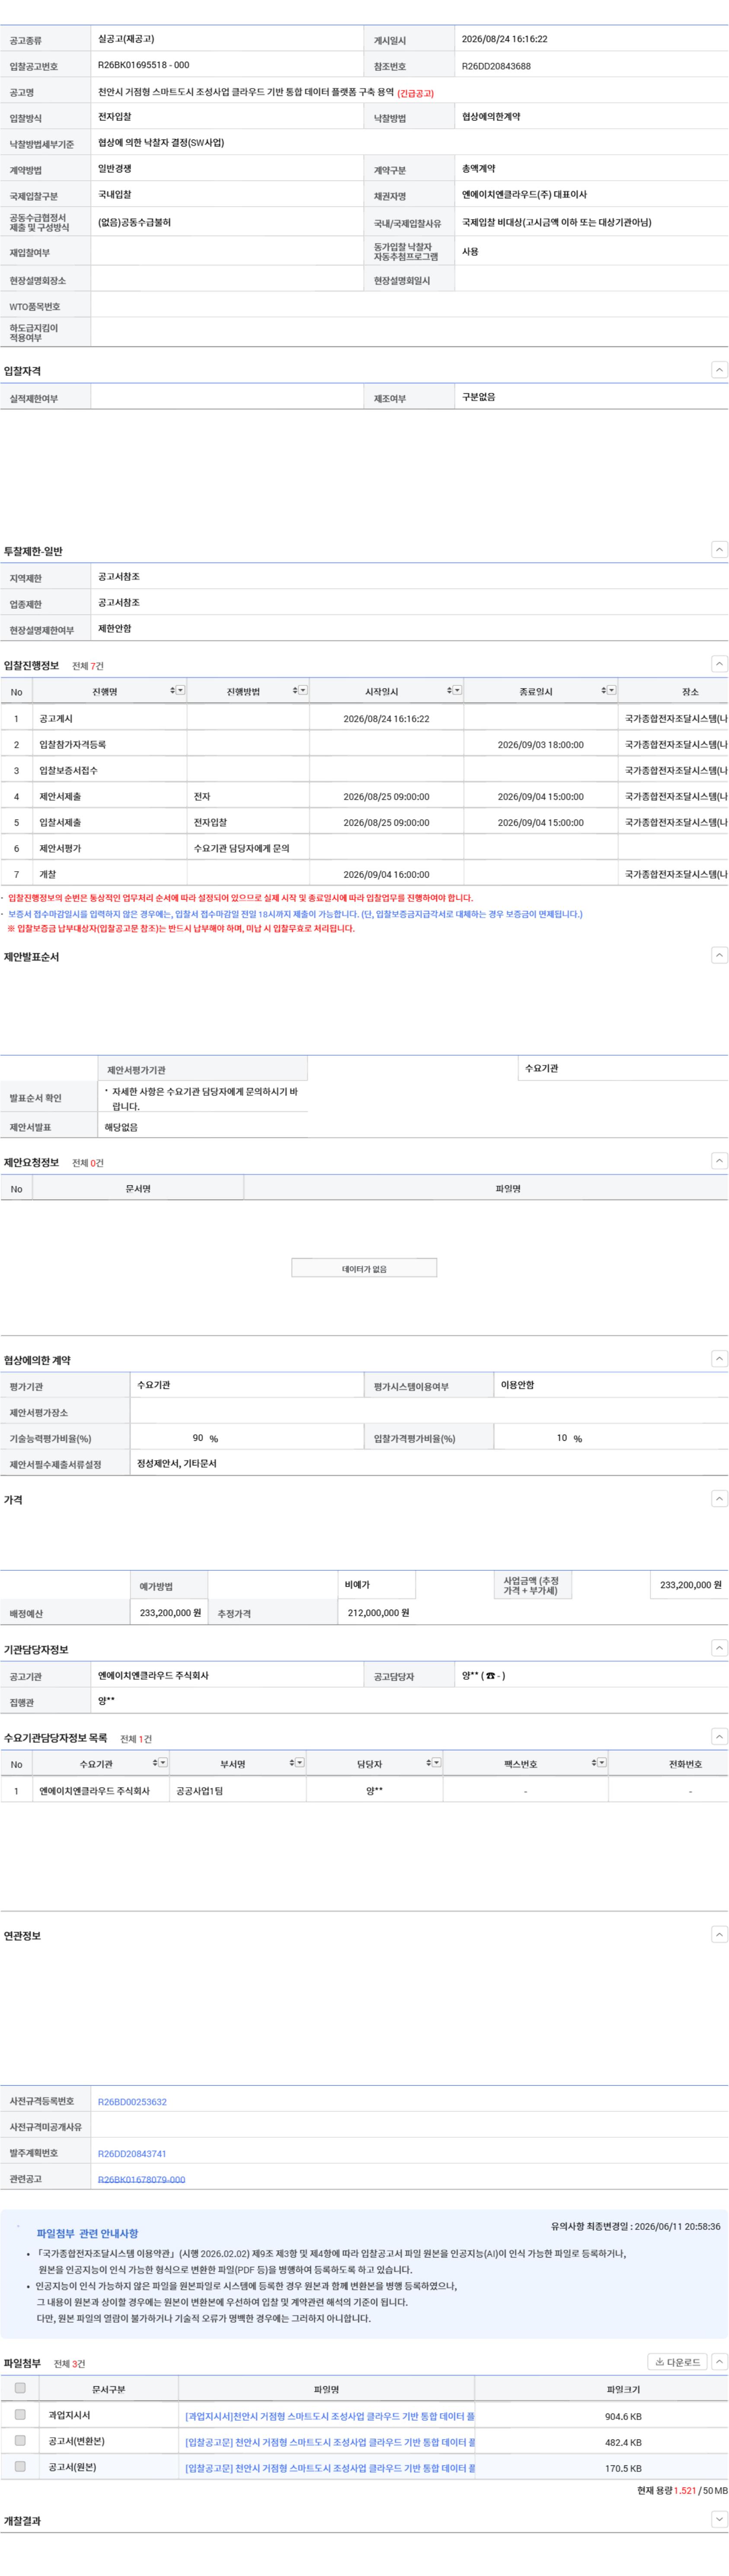Sort by the 진행명 column arrows
729x2576 pixels.
point(172,690)
